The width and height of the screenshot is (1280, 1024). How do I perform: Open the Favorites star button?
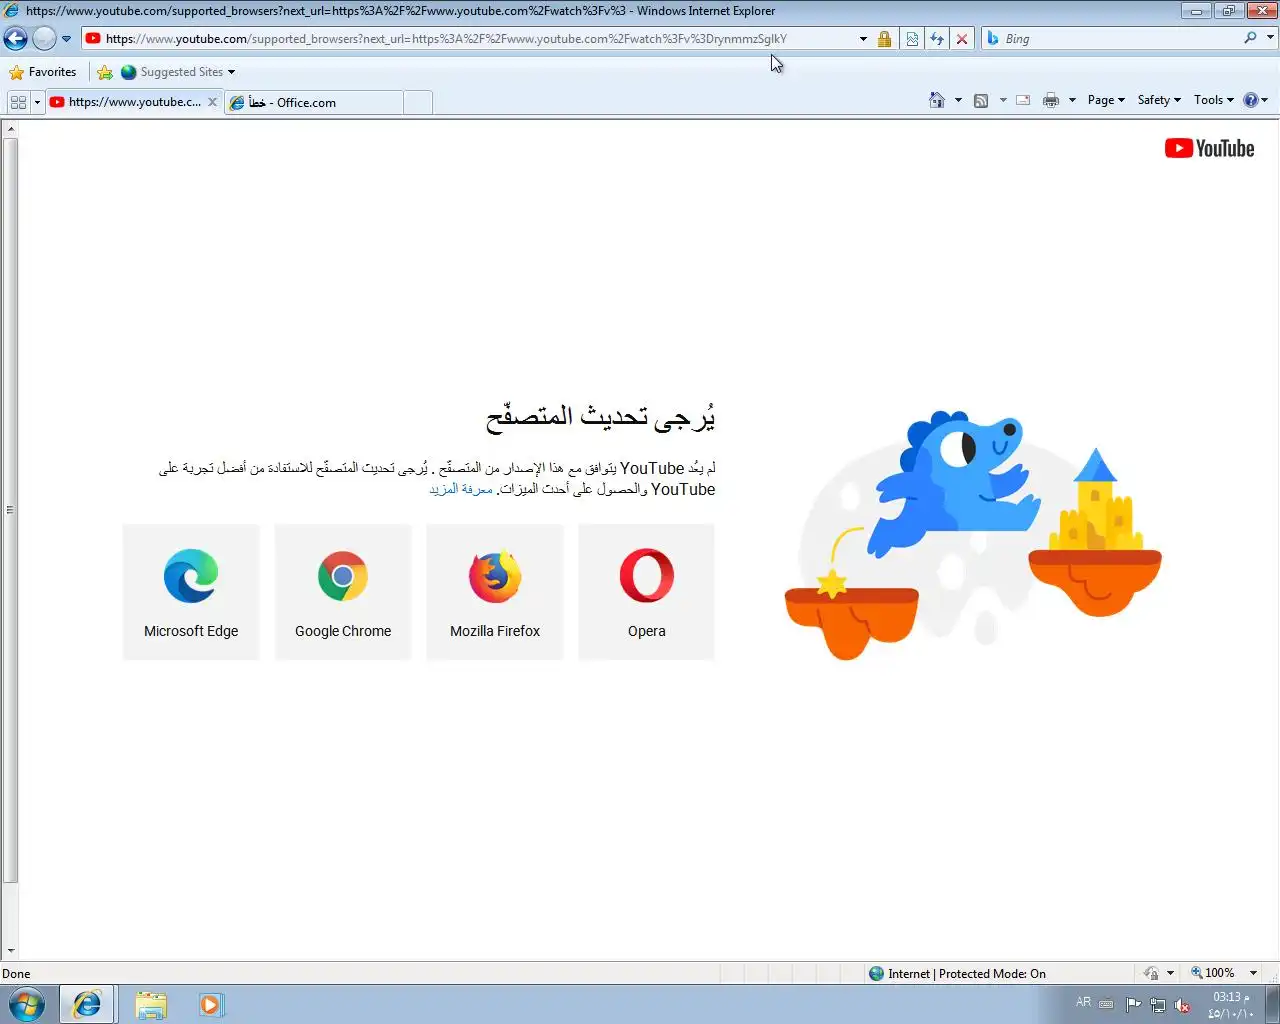tap(42, 72)
